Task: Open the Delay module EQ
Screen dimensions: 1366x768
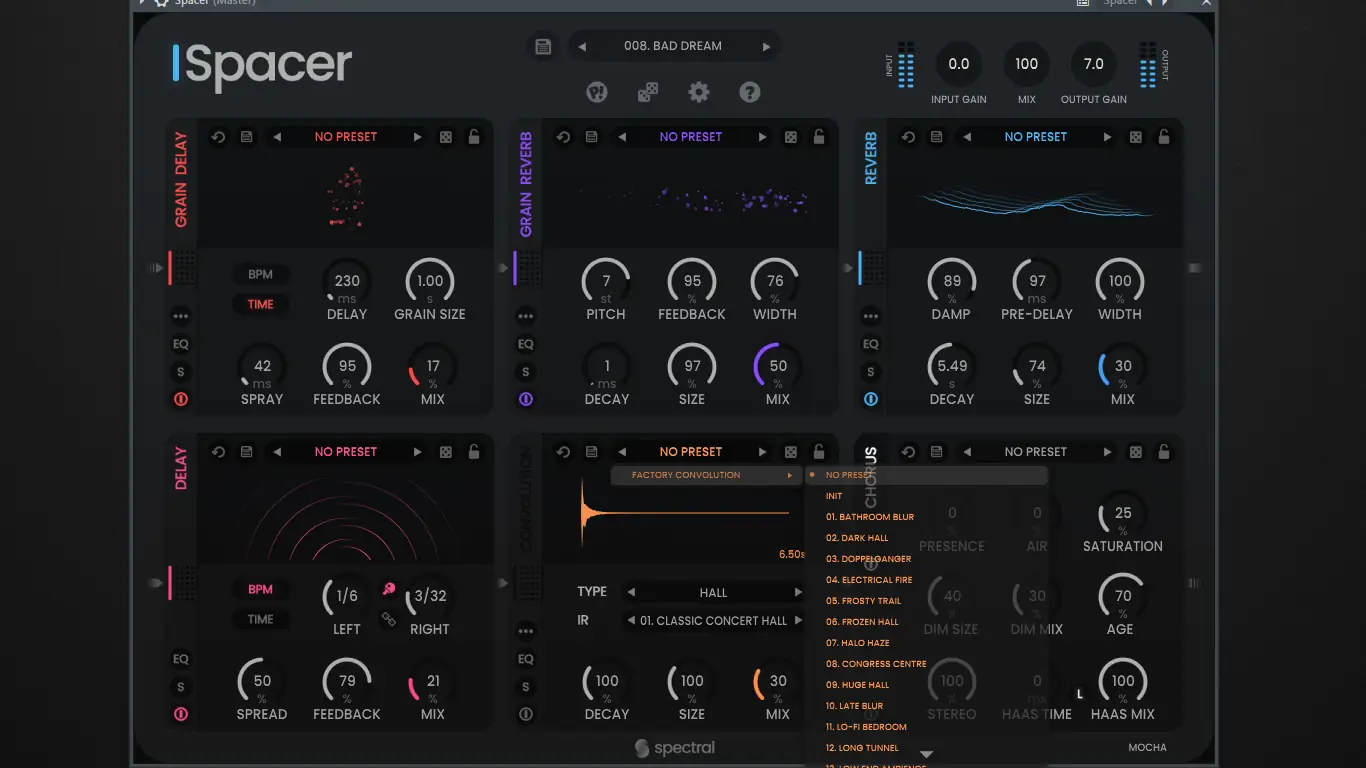Action: pyautogui.click(x=181, y=659)
